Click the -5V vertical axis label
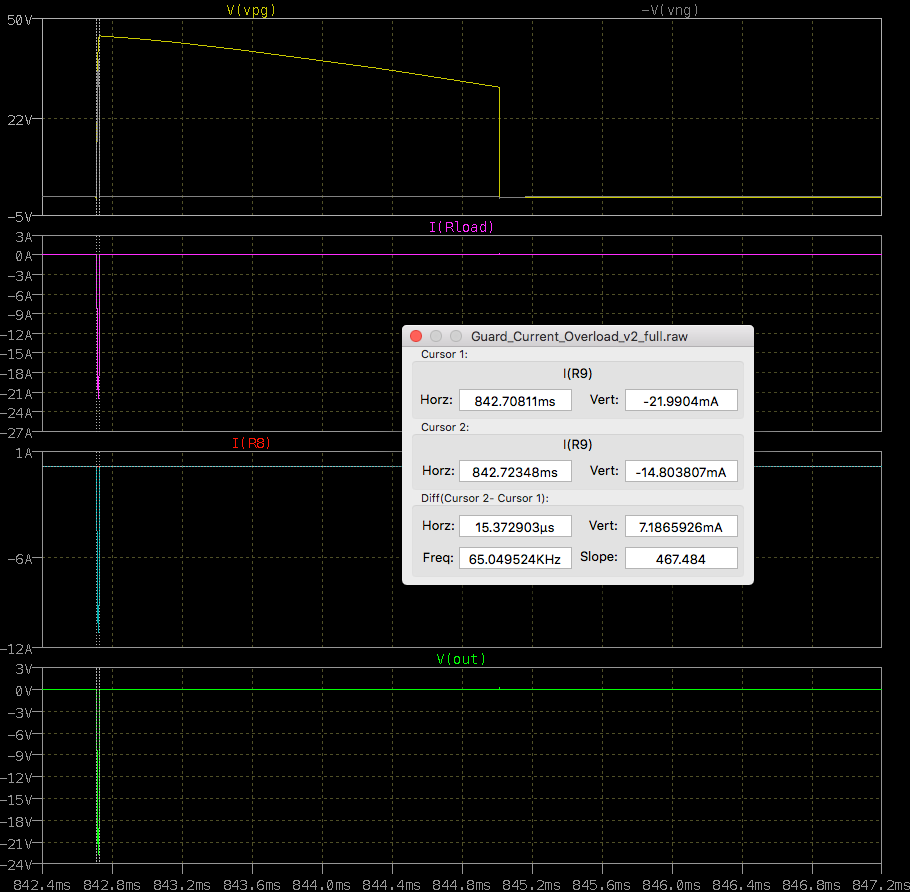 (19, 217)
